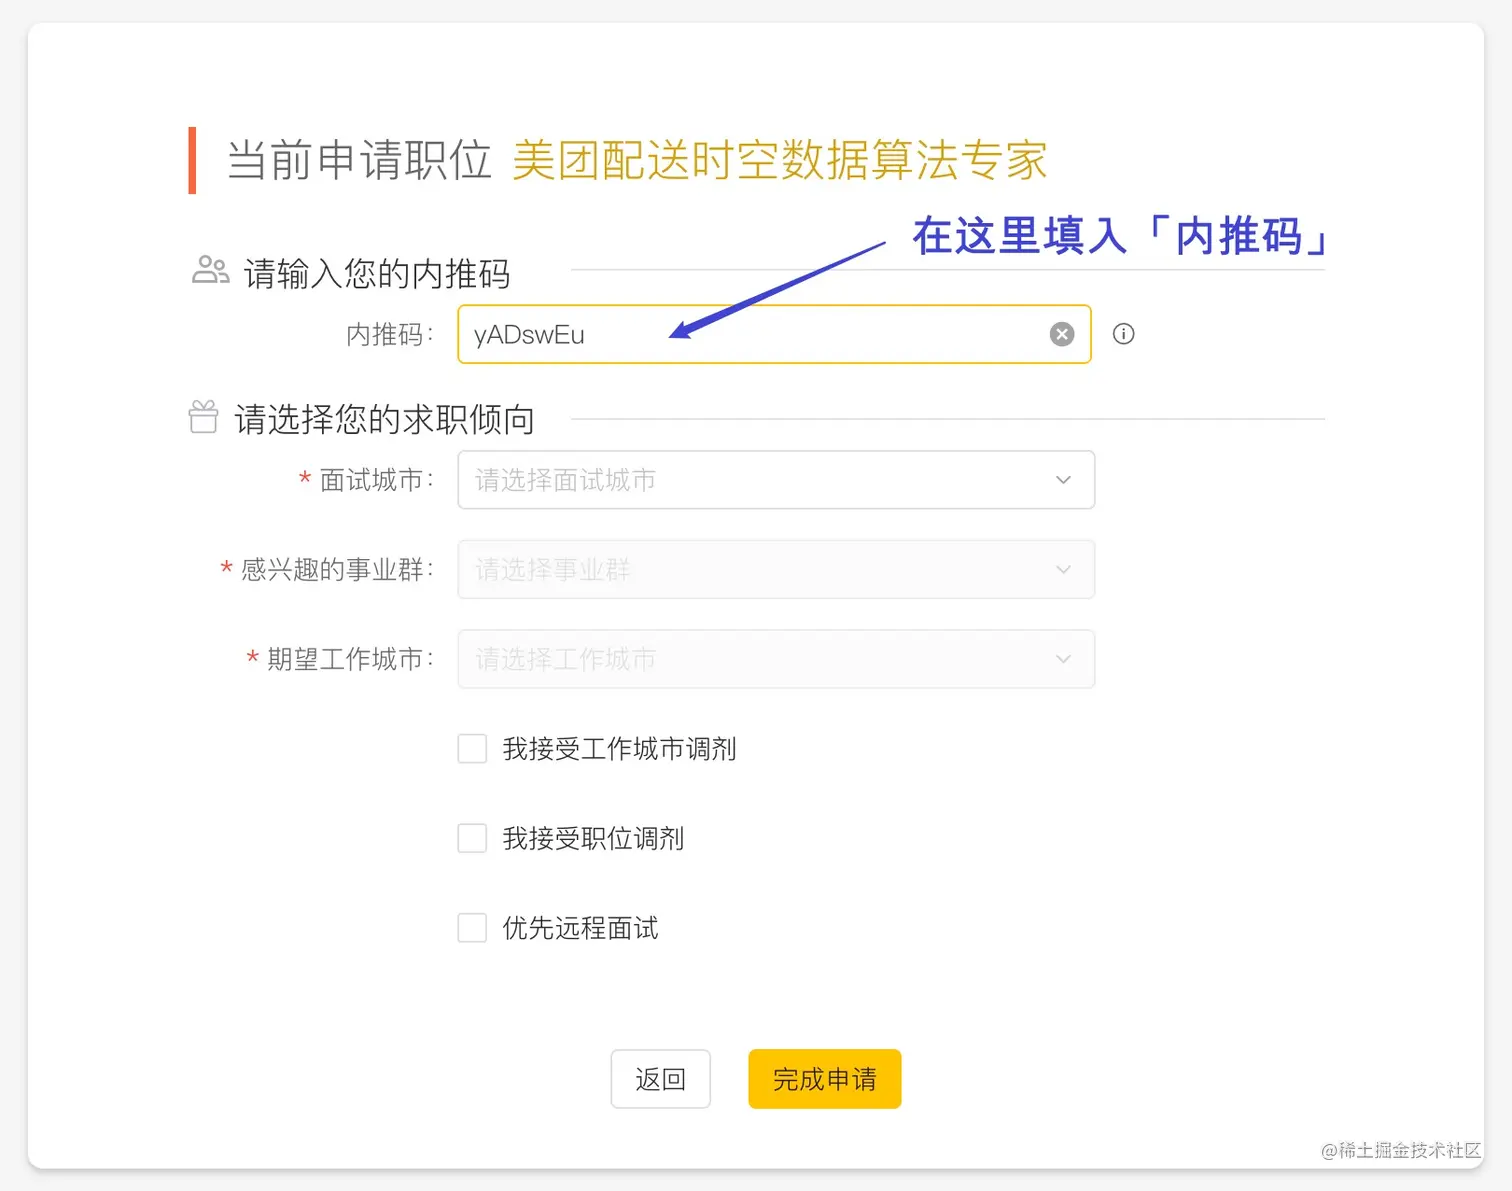Click the chevron arrow on the 工作城市 selector
Viewport: 1512px width, 1191px height.
pos(1063,659)
